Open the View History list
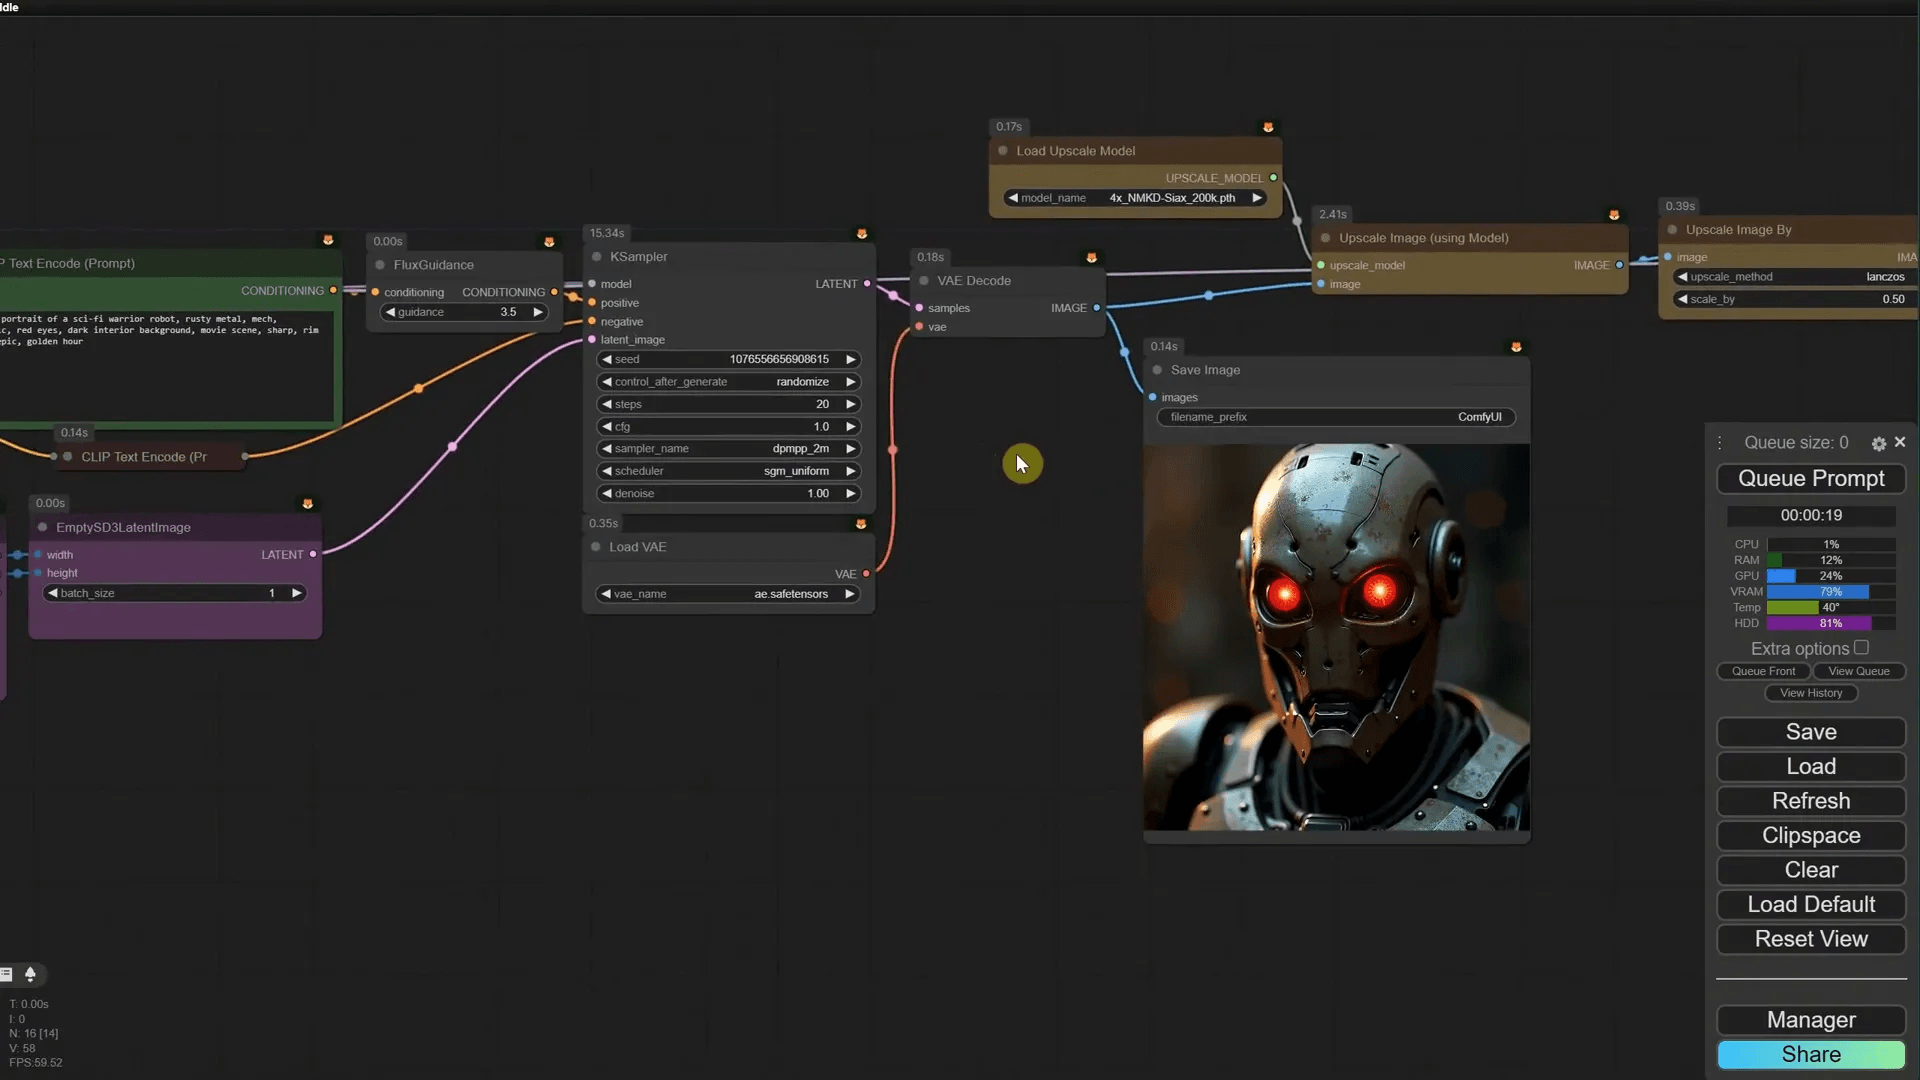This screenshot has width=1920, height=1080. [1811, 693]
